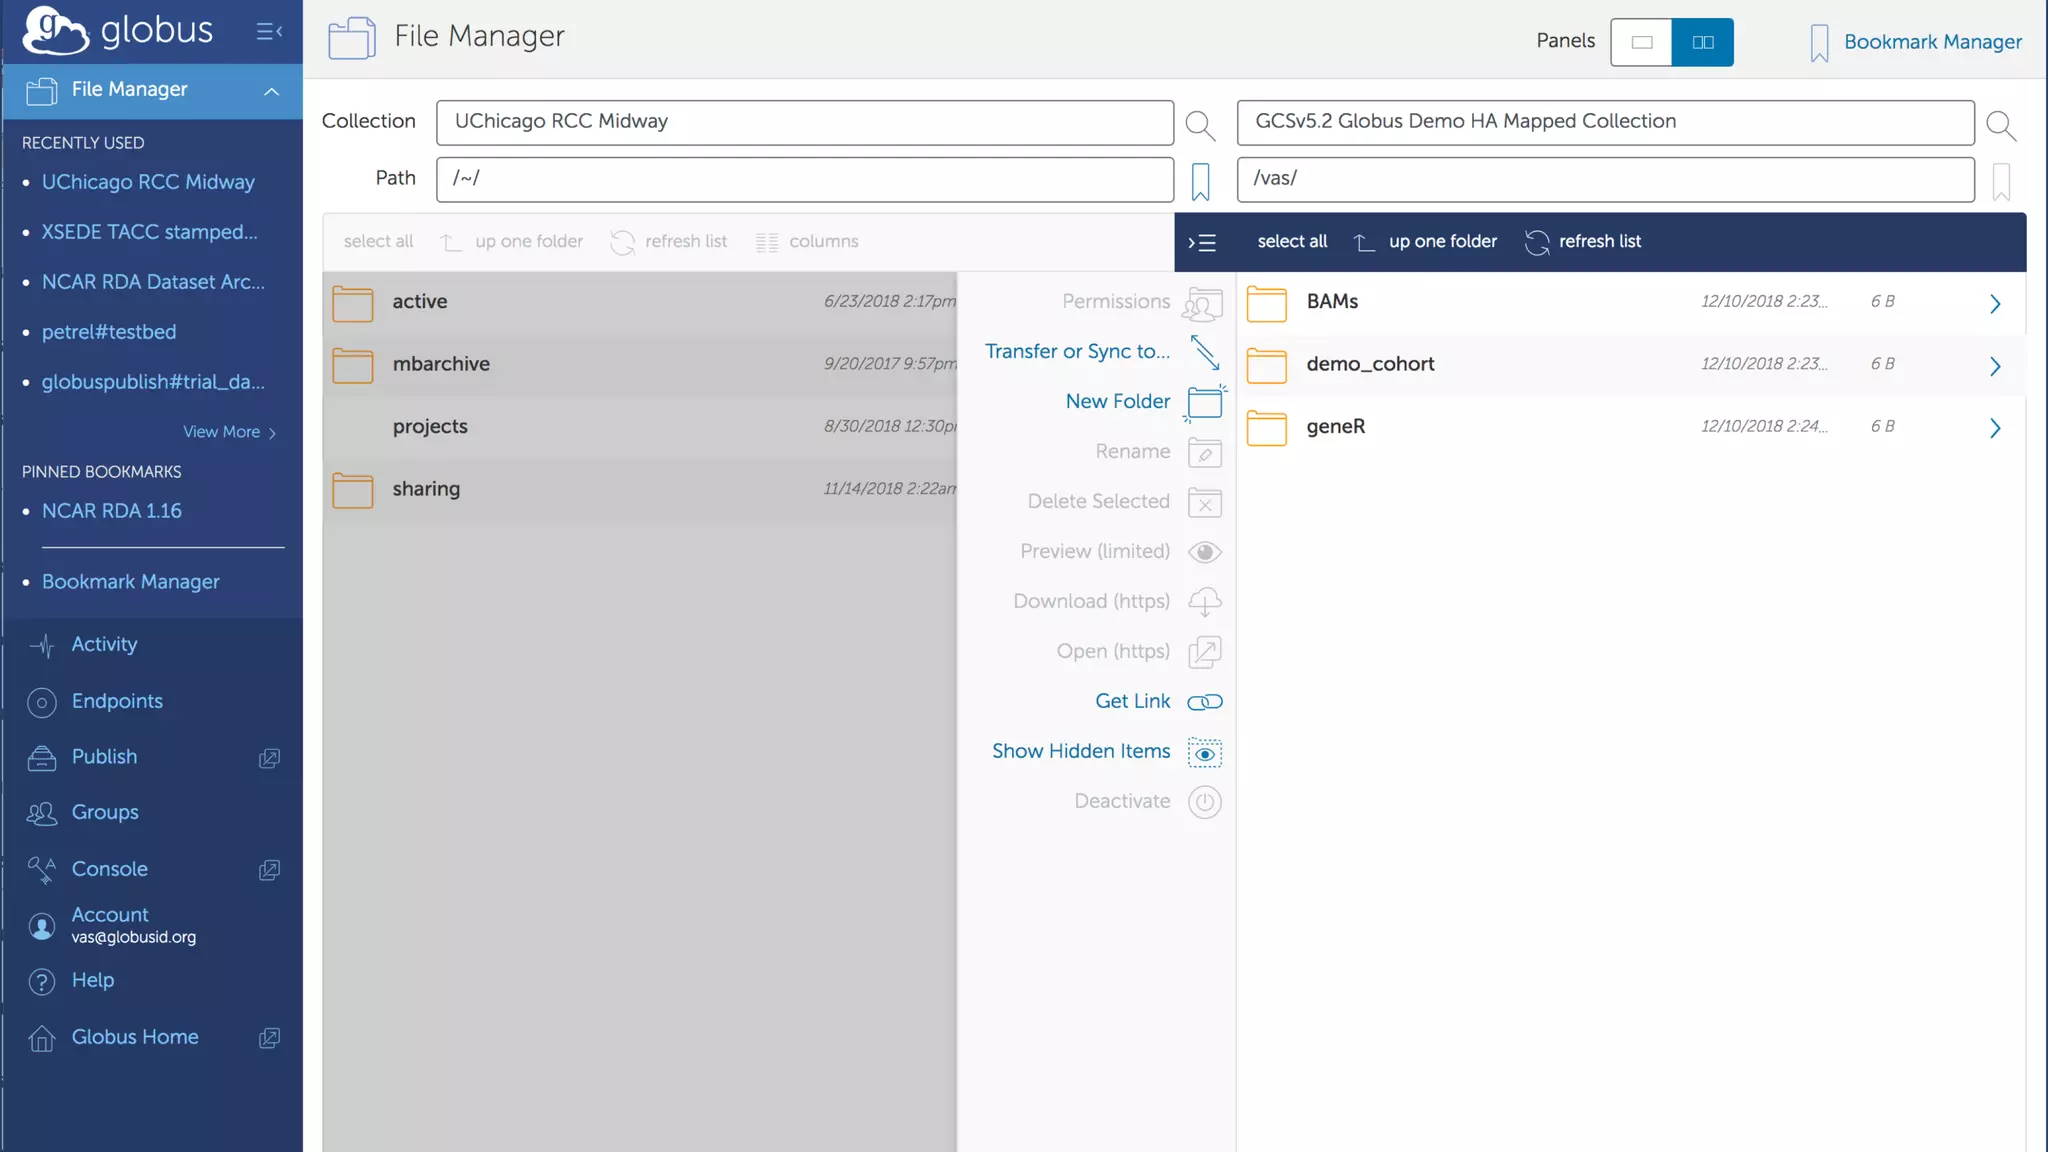
Task: Click the right panel search magnifier icon
Action: pos(2000,125)
